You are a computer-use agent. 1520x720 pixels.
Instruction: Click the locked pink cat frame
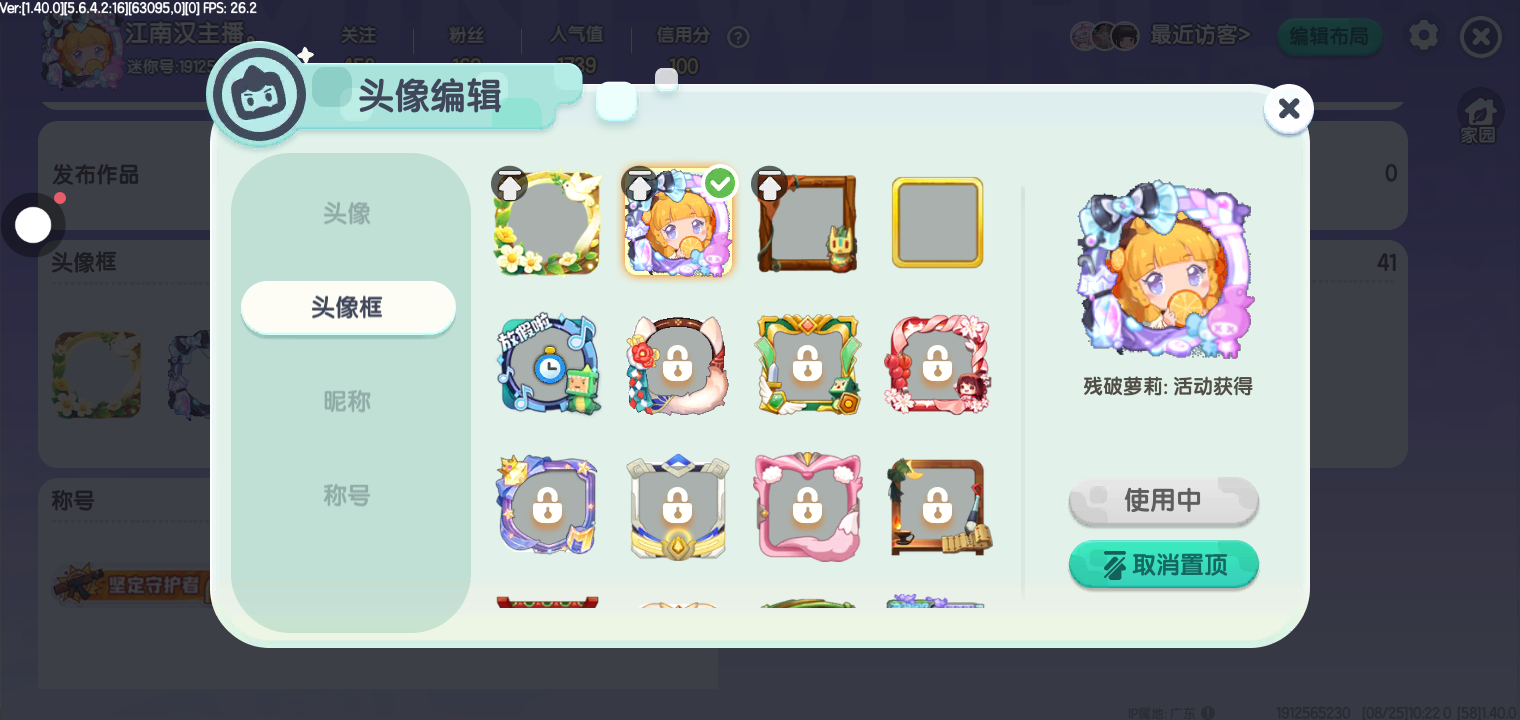point(808,507)
